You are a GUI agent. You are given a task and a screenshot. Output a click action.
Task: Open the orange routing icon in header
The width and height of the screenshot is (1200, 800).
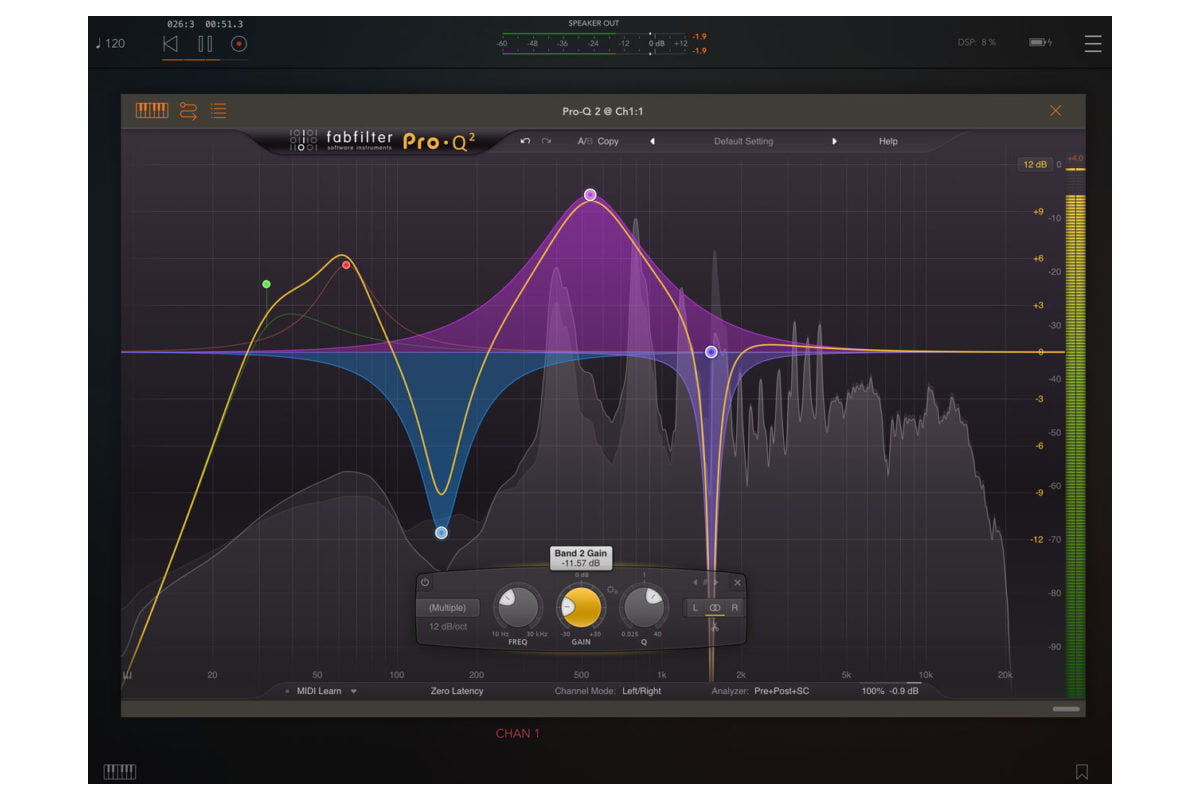tap(188, 111)
